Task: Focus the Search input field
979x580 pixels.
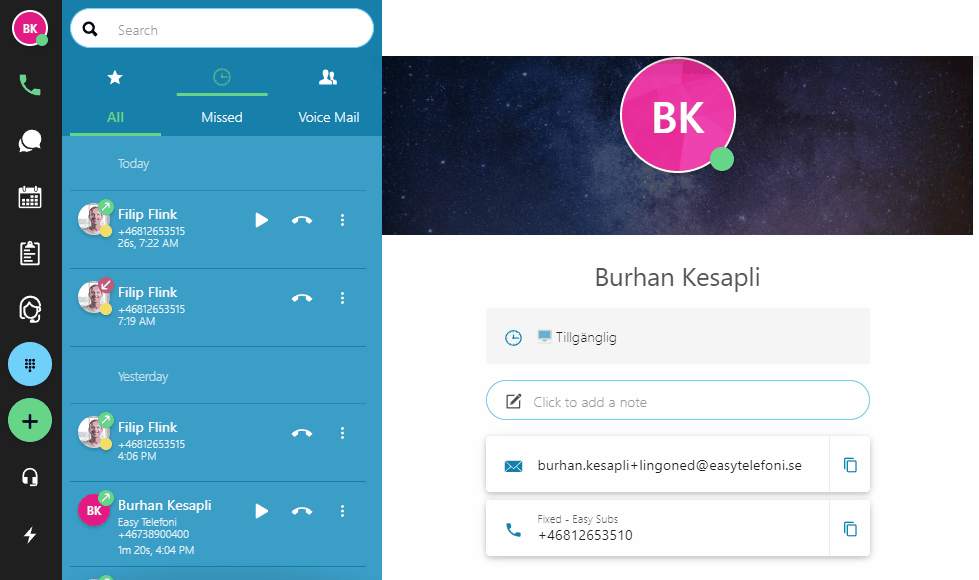Action: 222,29
